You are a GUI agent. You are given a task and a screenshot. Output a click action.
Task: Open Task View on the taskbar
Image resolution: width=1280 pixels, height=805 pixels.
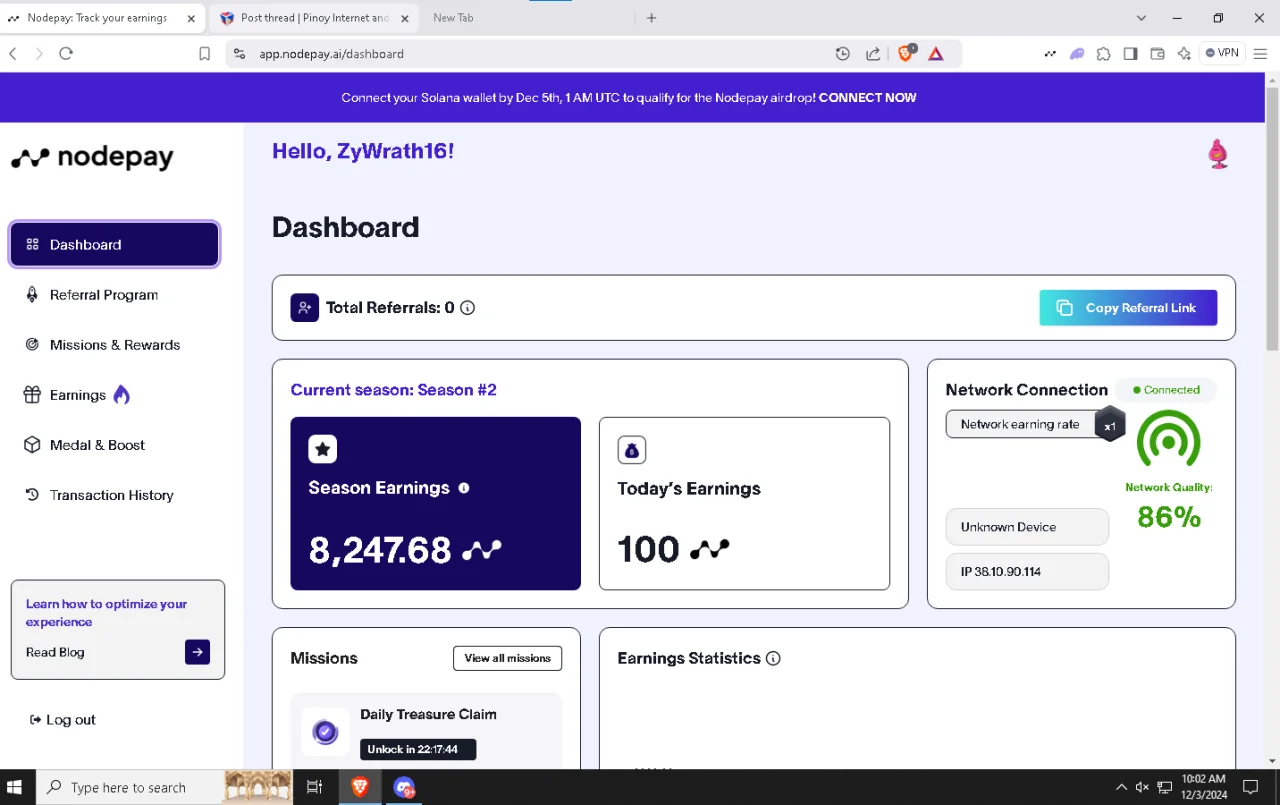[x=314, y=787]
